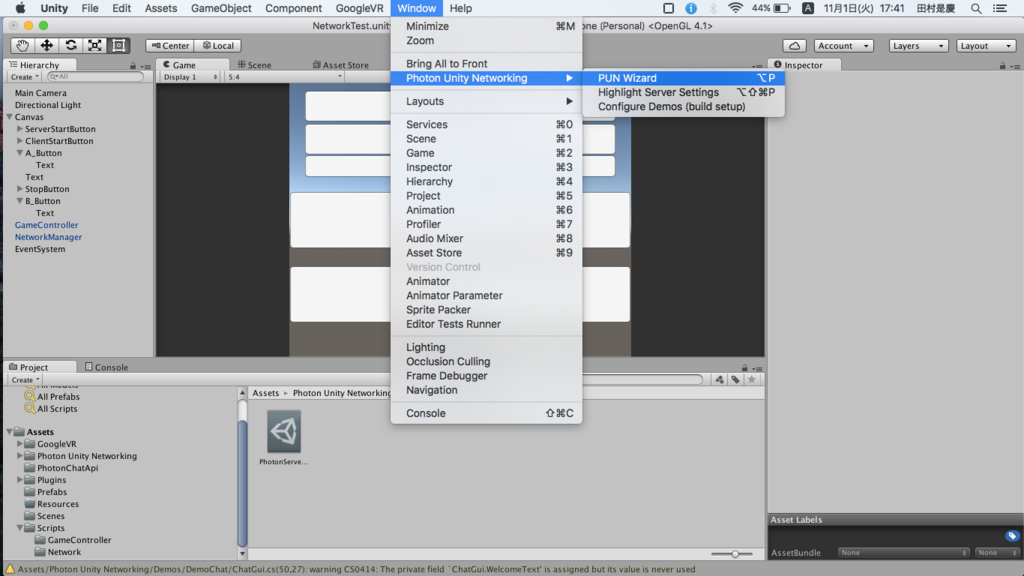Open Display 1 dropdown in Game view
Image resolution: width=1024 pixels, height=576 pixels.
click(189, 77)
